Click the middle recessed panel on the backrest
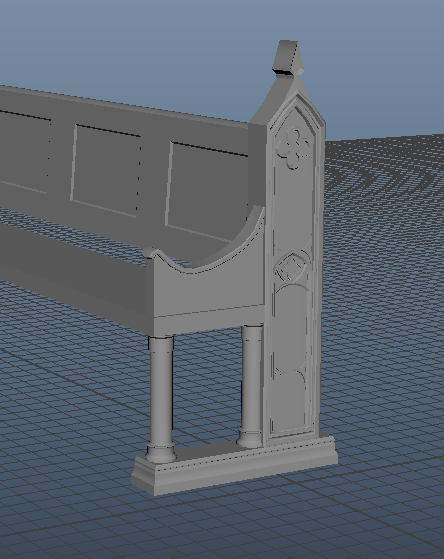Viewport: 444px width, 559px height. pyautogui.click(x=106, y=170)
